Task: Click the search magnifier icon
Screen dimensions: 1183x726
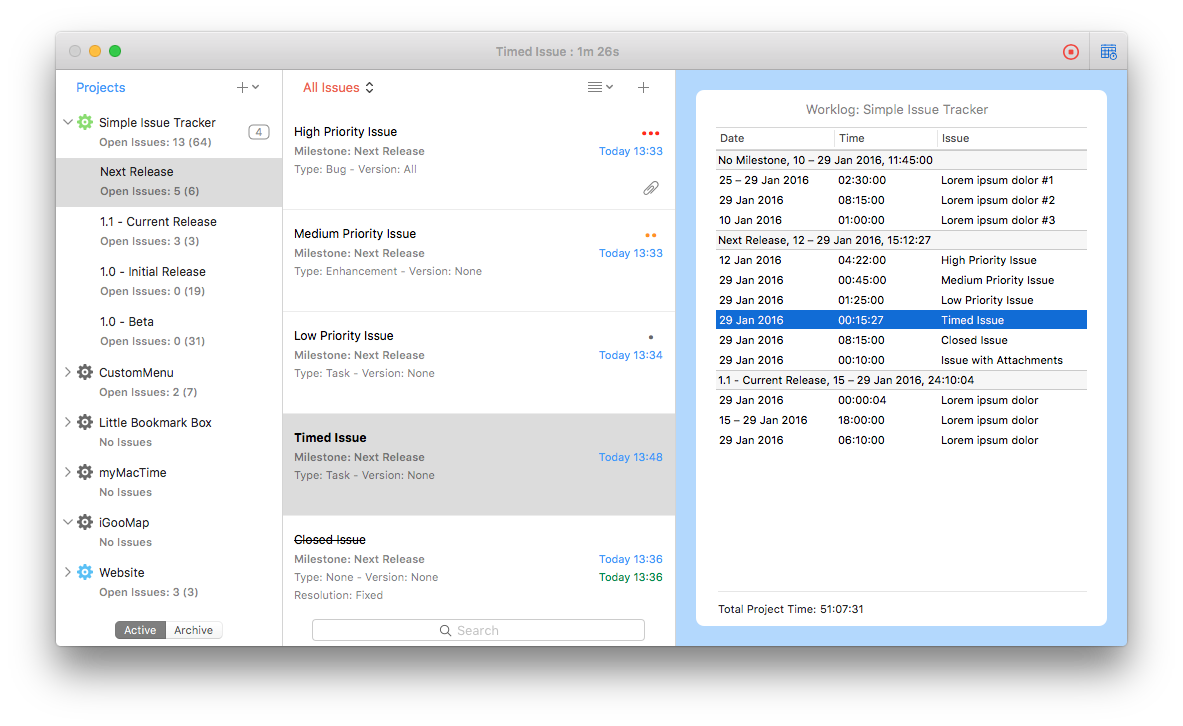Action: coord(445,631)
